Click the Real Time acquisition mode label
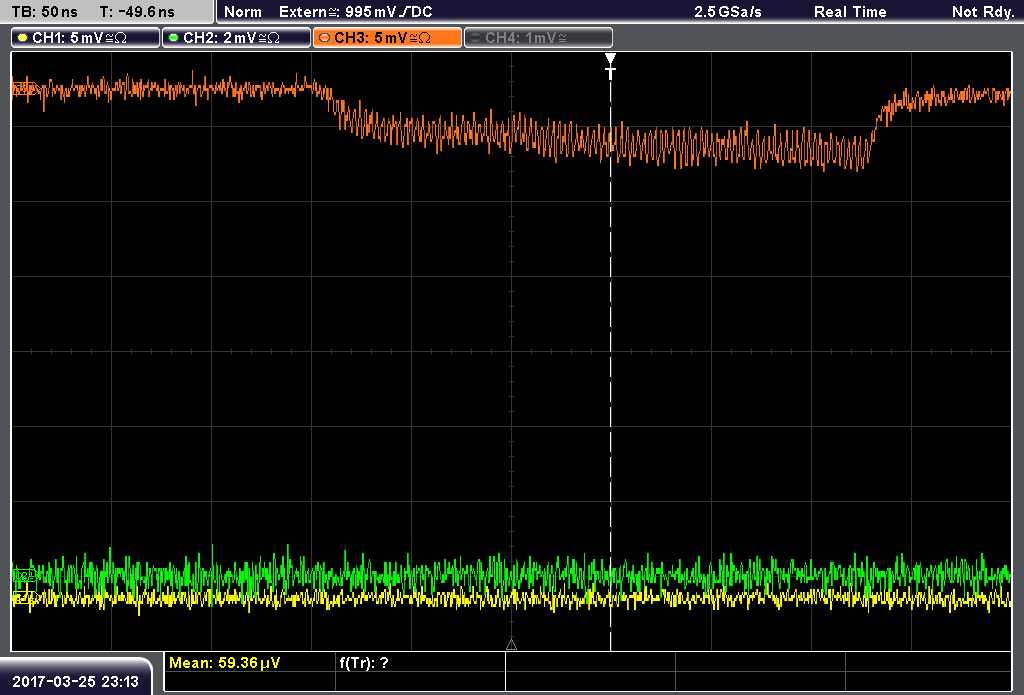The height and width of the screenshot is (695, 1024). pyautogui.click(x=850, y=12)
